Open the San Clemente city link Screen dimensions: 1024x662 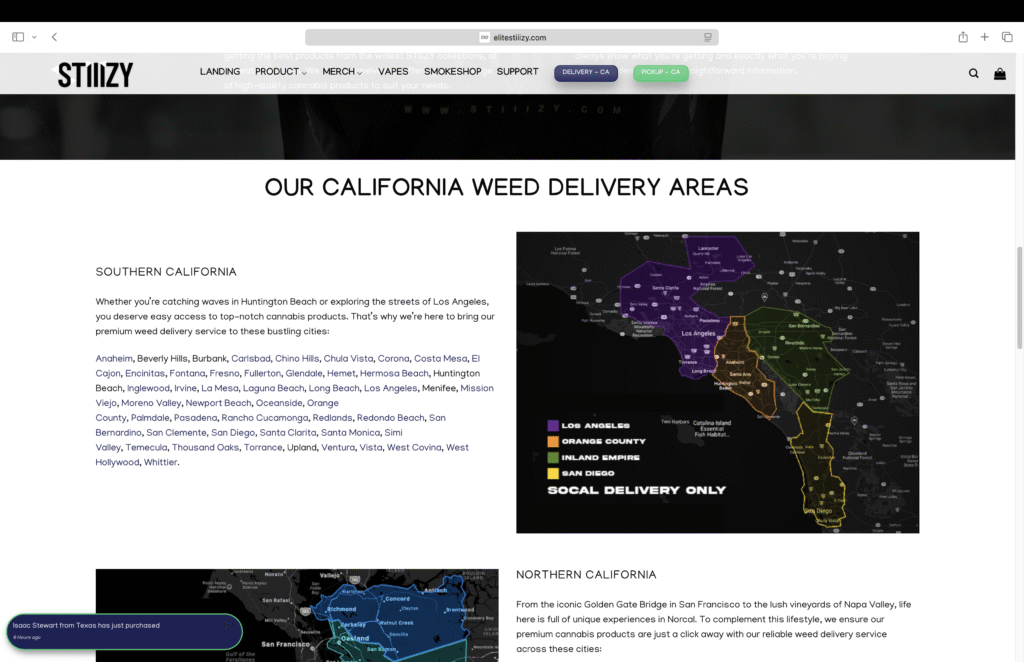[176, 433]
